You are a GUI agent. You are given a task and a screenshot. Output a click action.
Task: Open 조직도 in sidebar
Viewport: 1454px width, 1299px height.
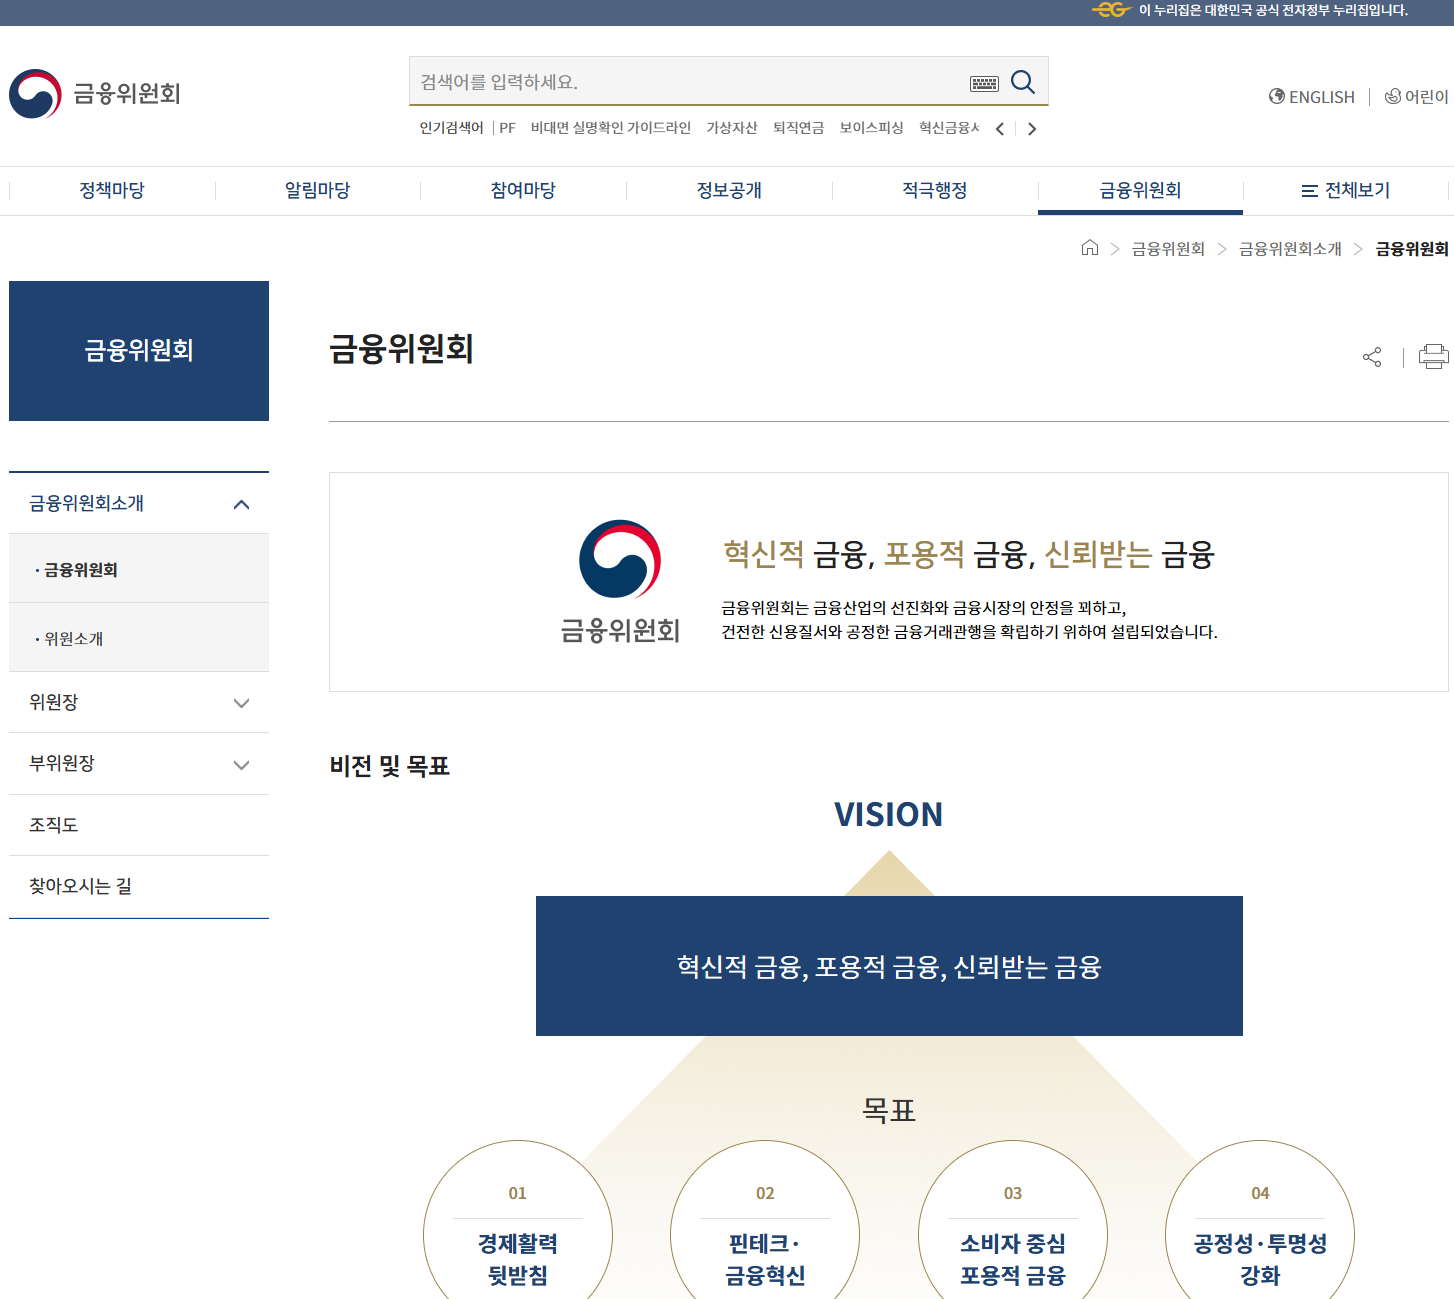[139, 825]
